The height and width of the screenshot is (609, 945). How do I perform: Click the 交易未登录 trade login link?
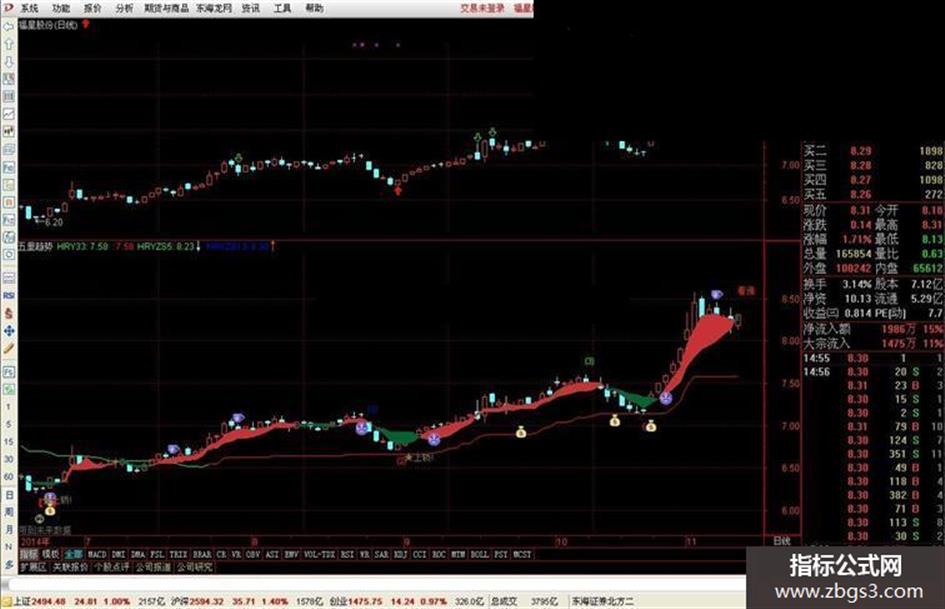click(x=483, y=8)
